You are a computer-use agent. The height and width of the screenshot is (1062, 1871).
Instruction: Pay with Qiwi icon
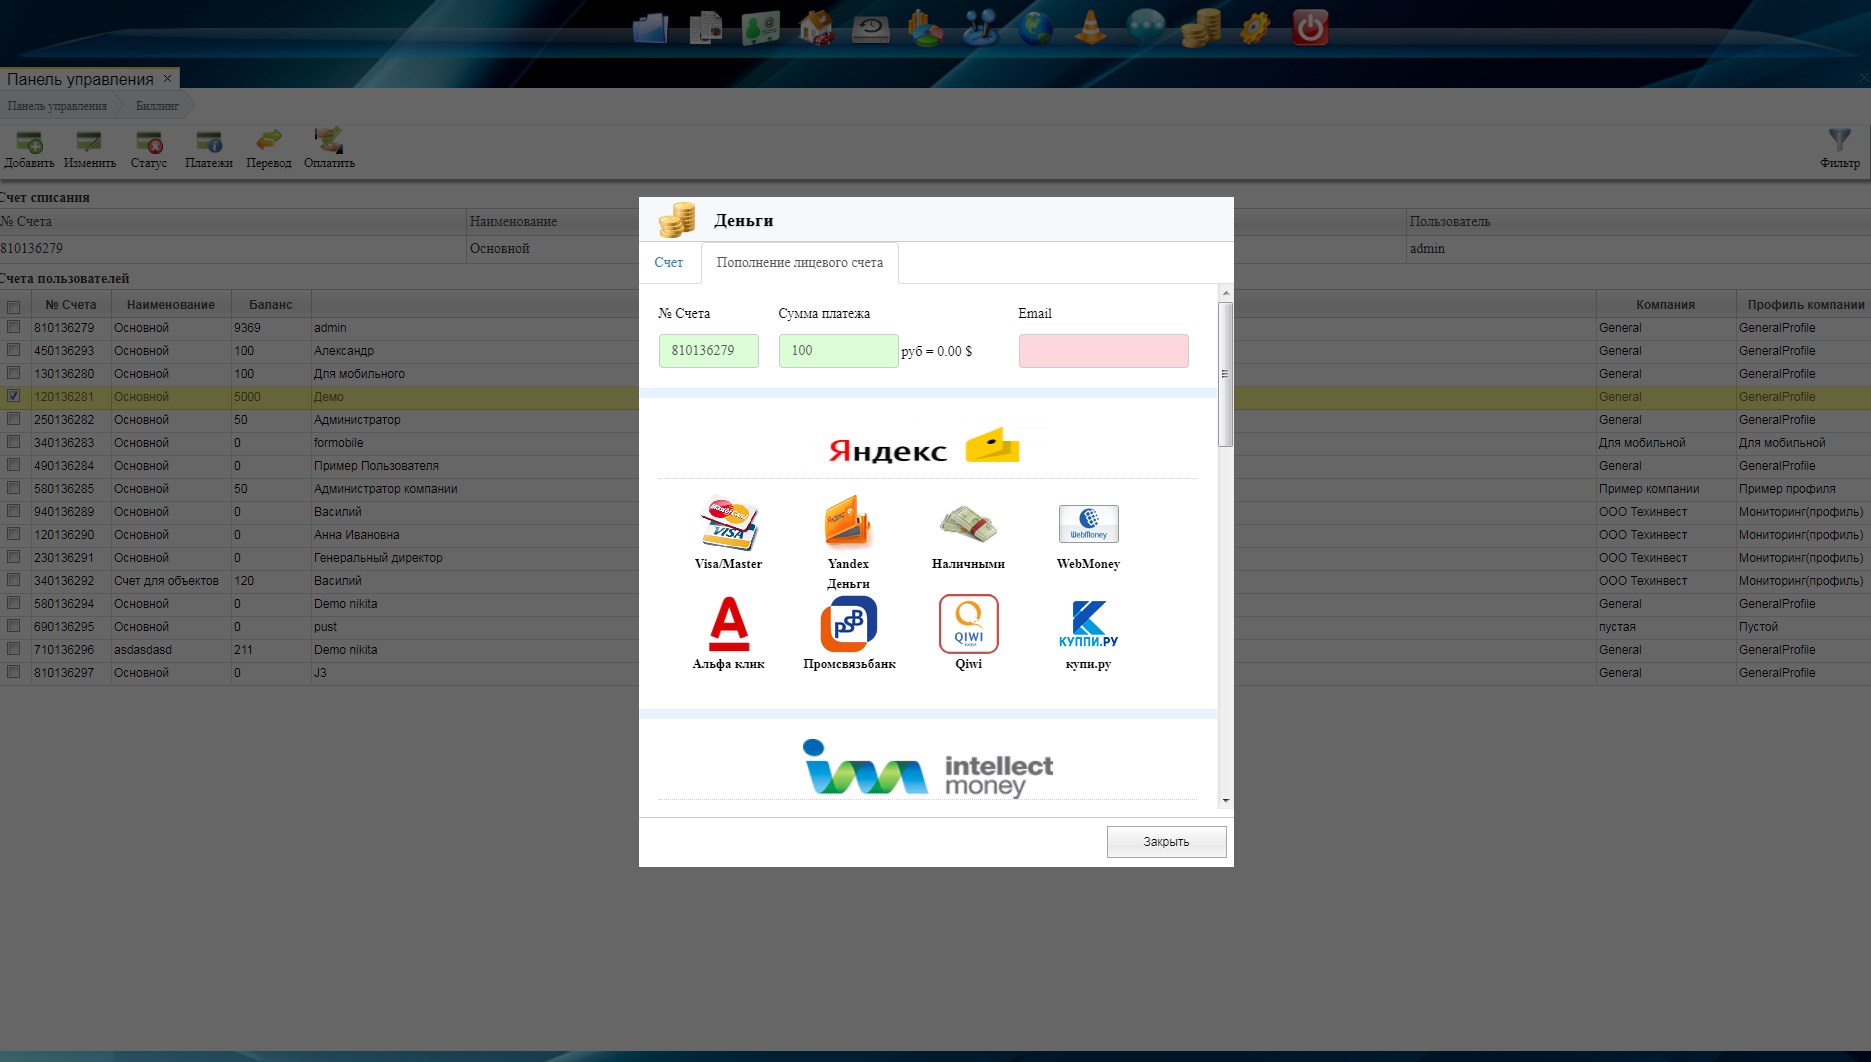tap(968, 624)
